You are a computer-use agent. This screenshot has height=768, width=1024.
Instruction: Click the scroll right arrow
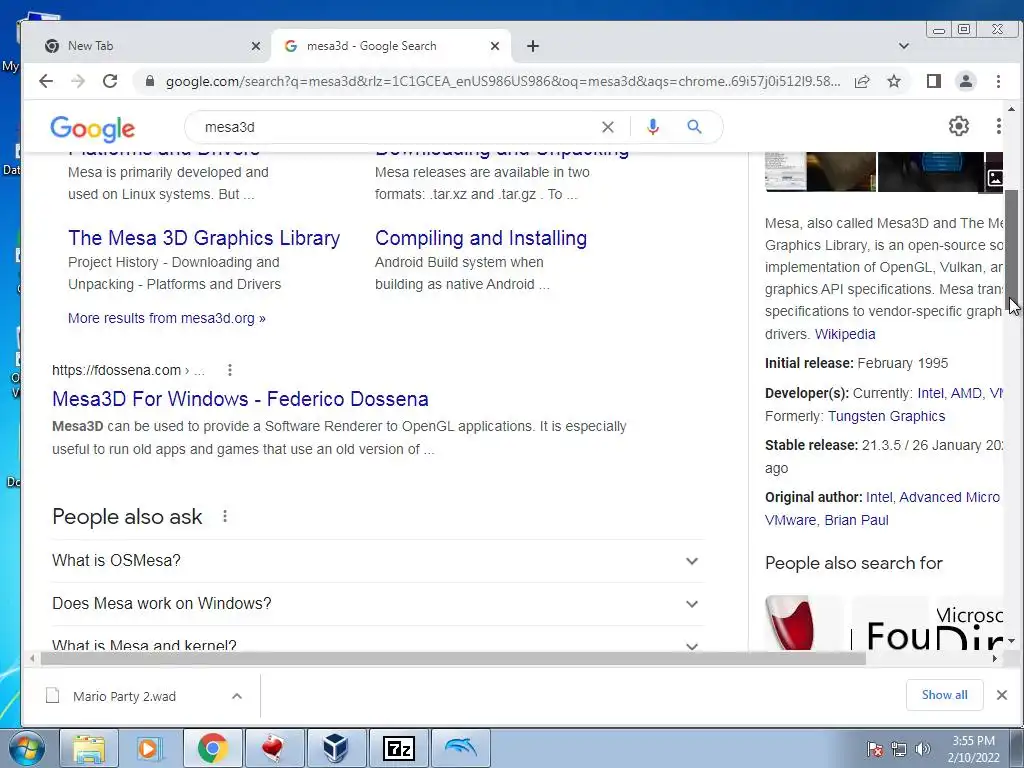pos(995,658)
